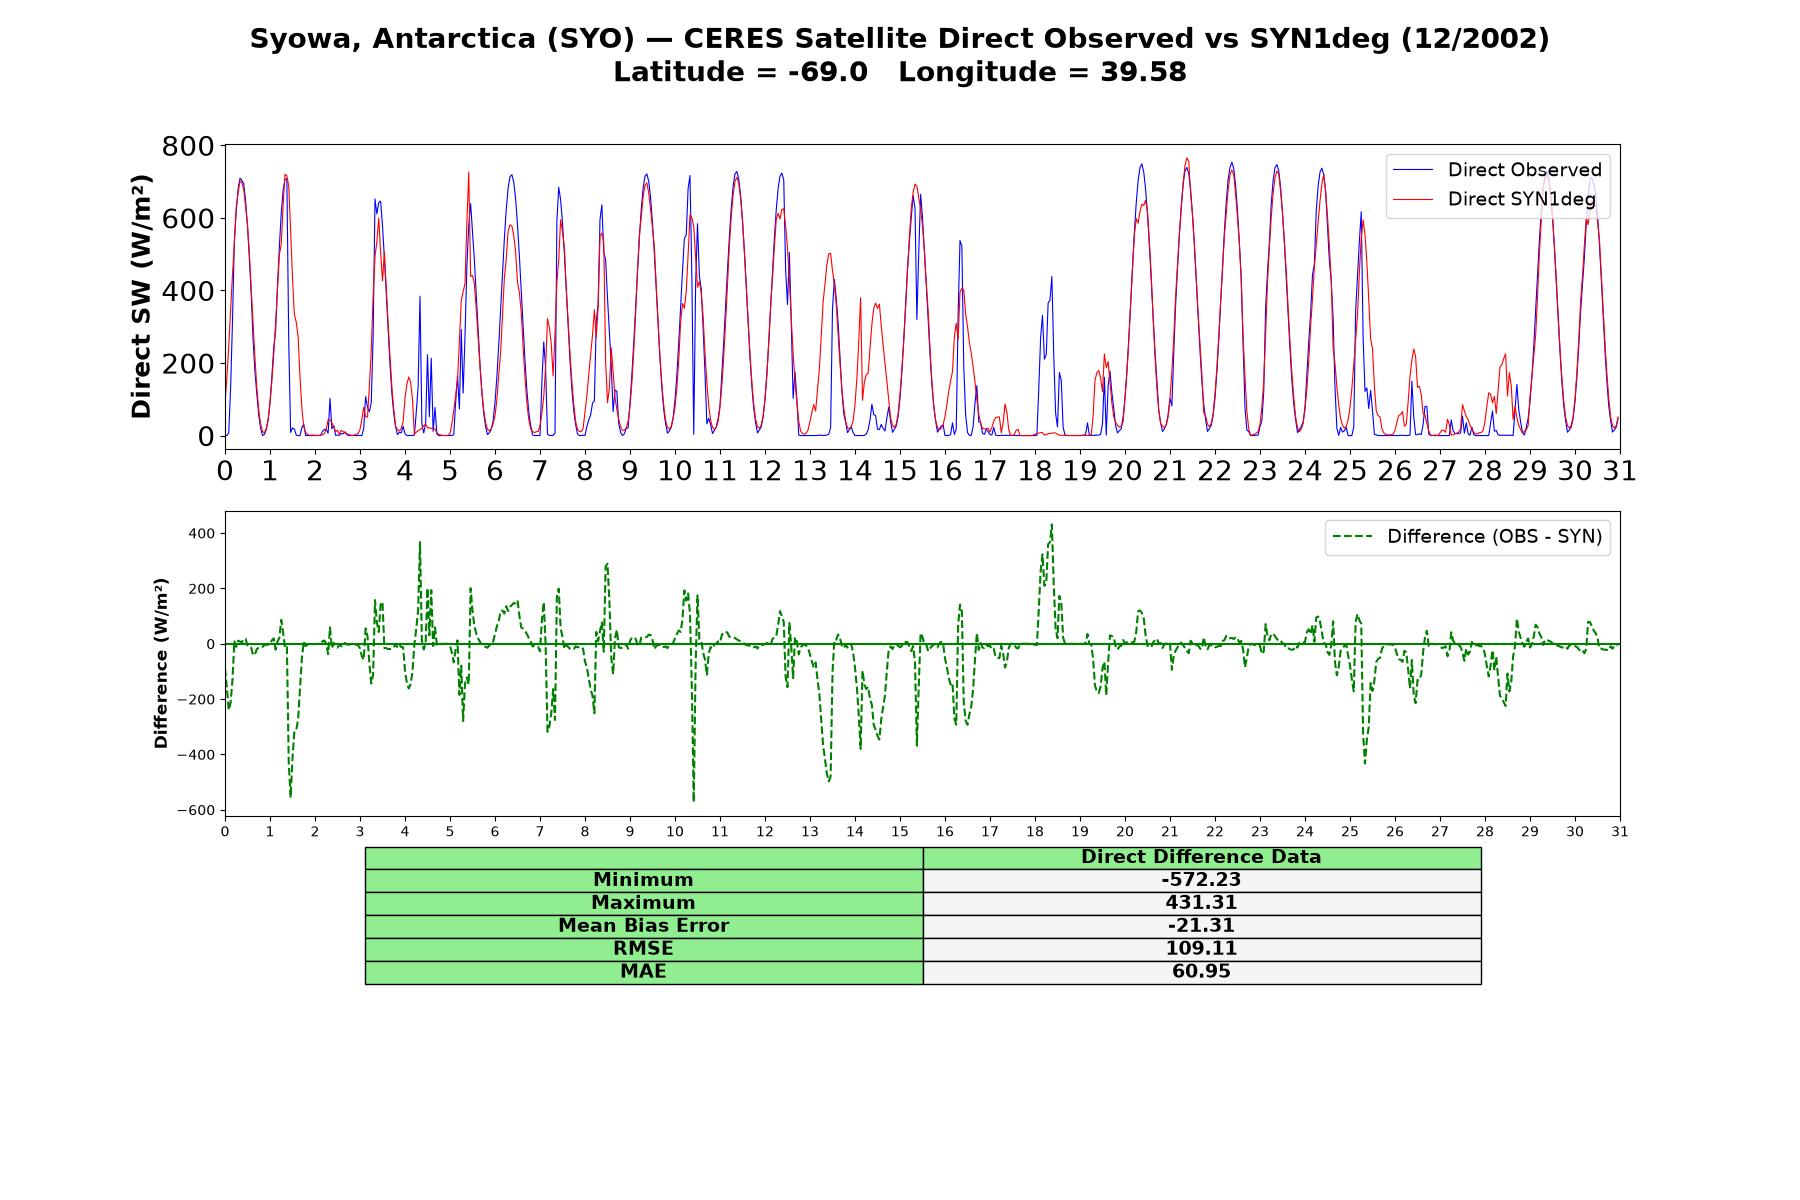Click the chart title Syowa, Antarctica

pos(899,39)
